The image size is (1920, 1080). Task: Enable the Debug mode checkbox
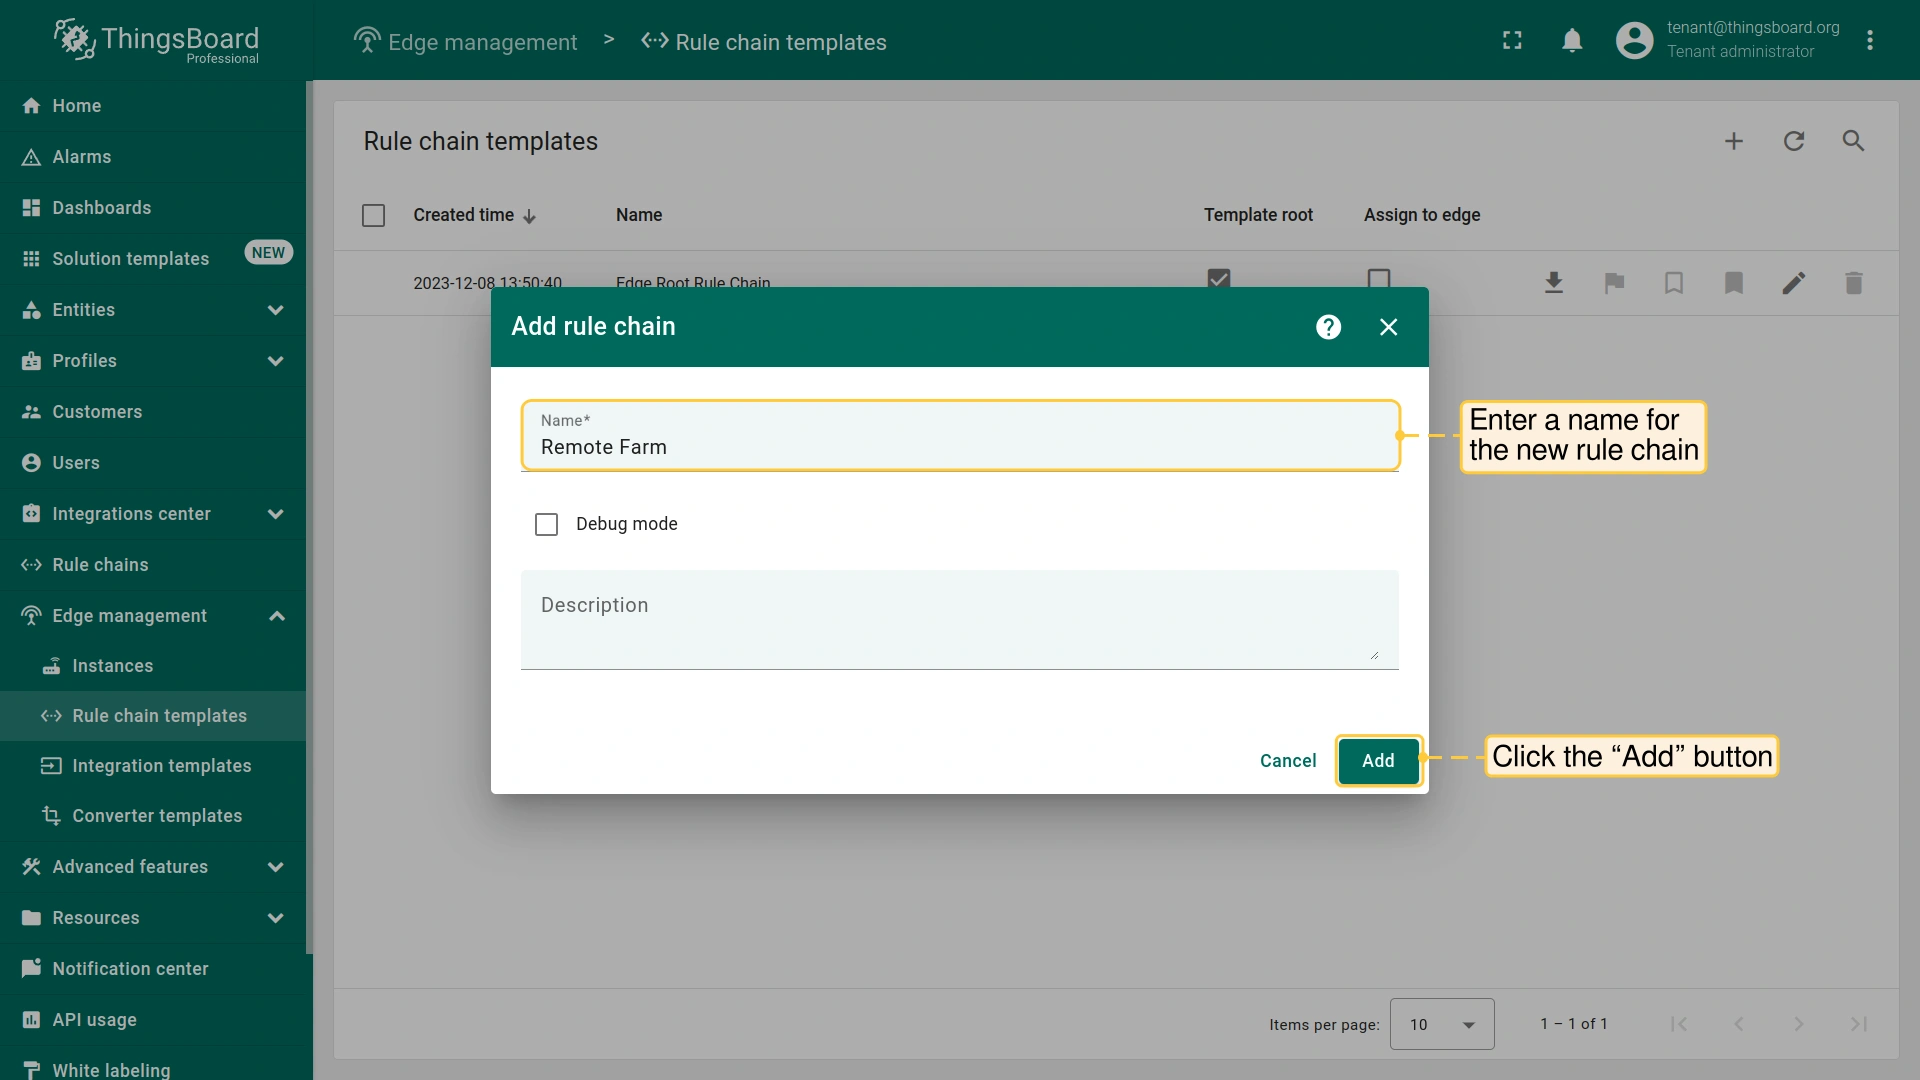[x=546, y=524]
